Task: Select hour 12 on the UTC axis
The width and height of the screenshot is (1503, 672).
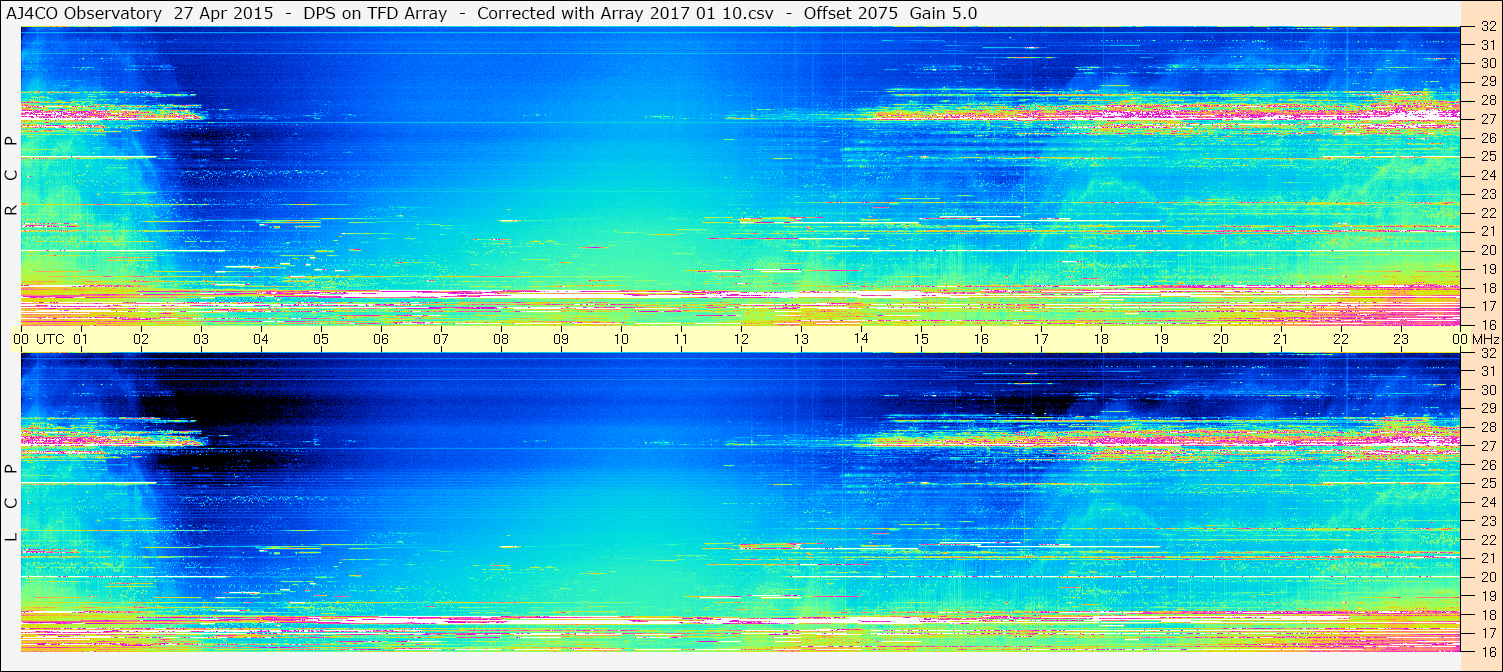Action: point(741,339)
